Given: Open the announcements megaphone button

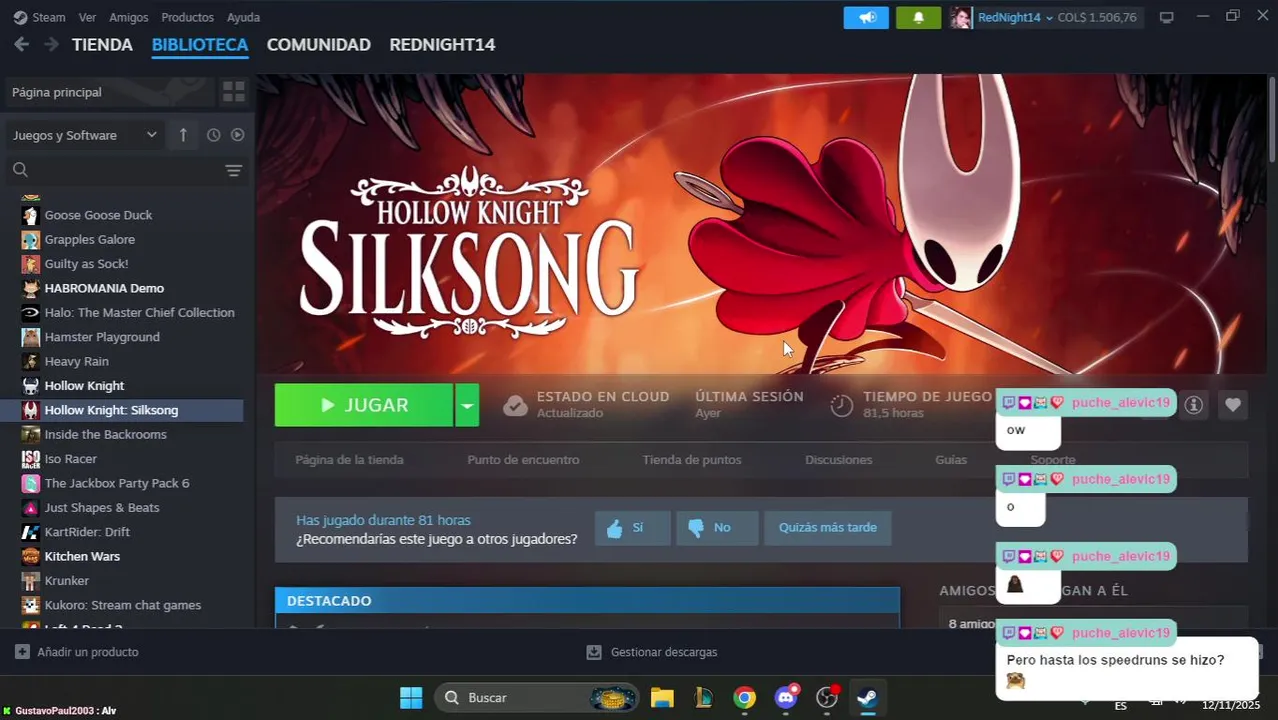Looking at the screenshot, I should point(866,18).
